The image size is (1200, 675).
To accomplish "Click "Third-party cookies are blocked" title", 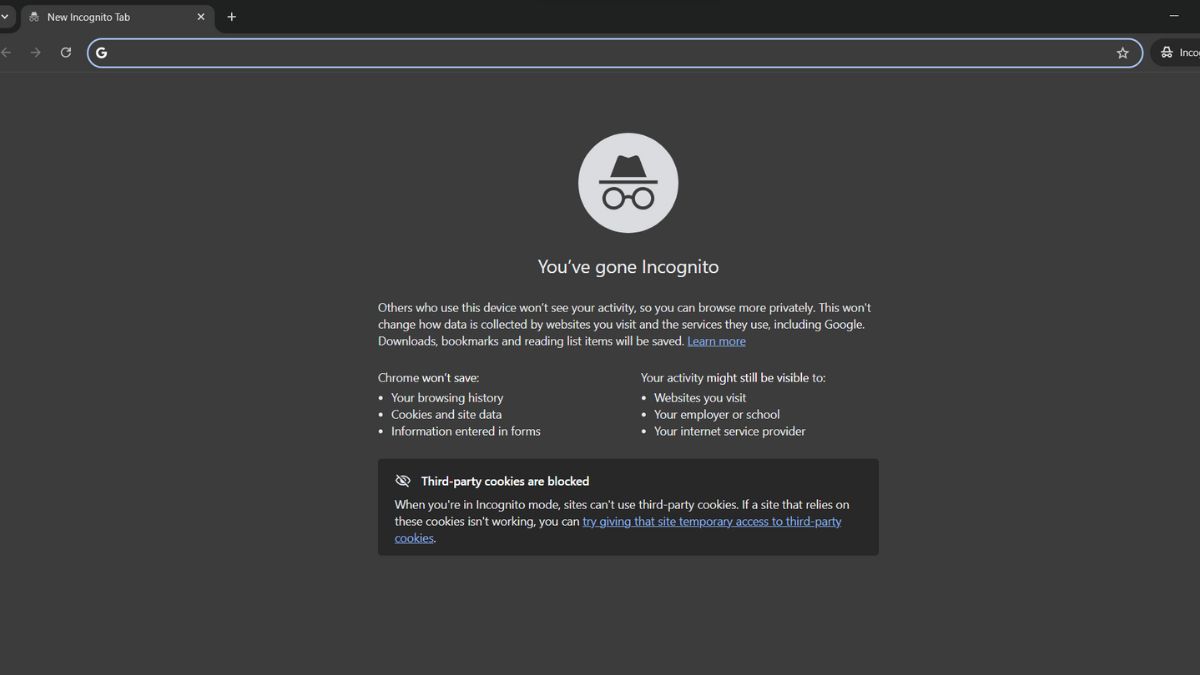I will pos(505,481).
